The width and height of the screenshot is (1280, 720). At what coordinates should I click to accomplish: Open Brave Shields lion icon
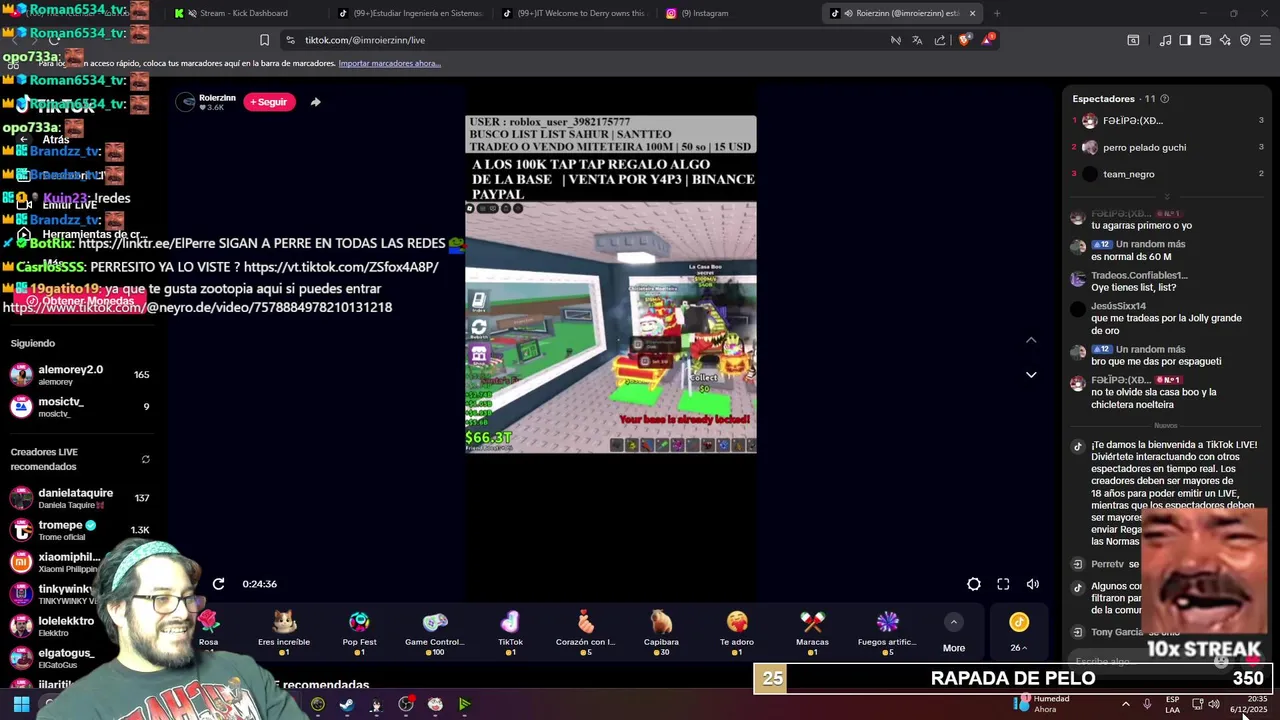pos(964,40)
